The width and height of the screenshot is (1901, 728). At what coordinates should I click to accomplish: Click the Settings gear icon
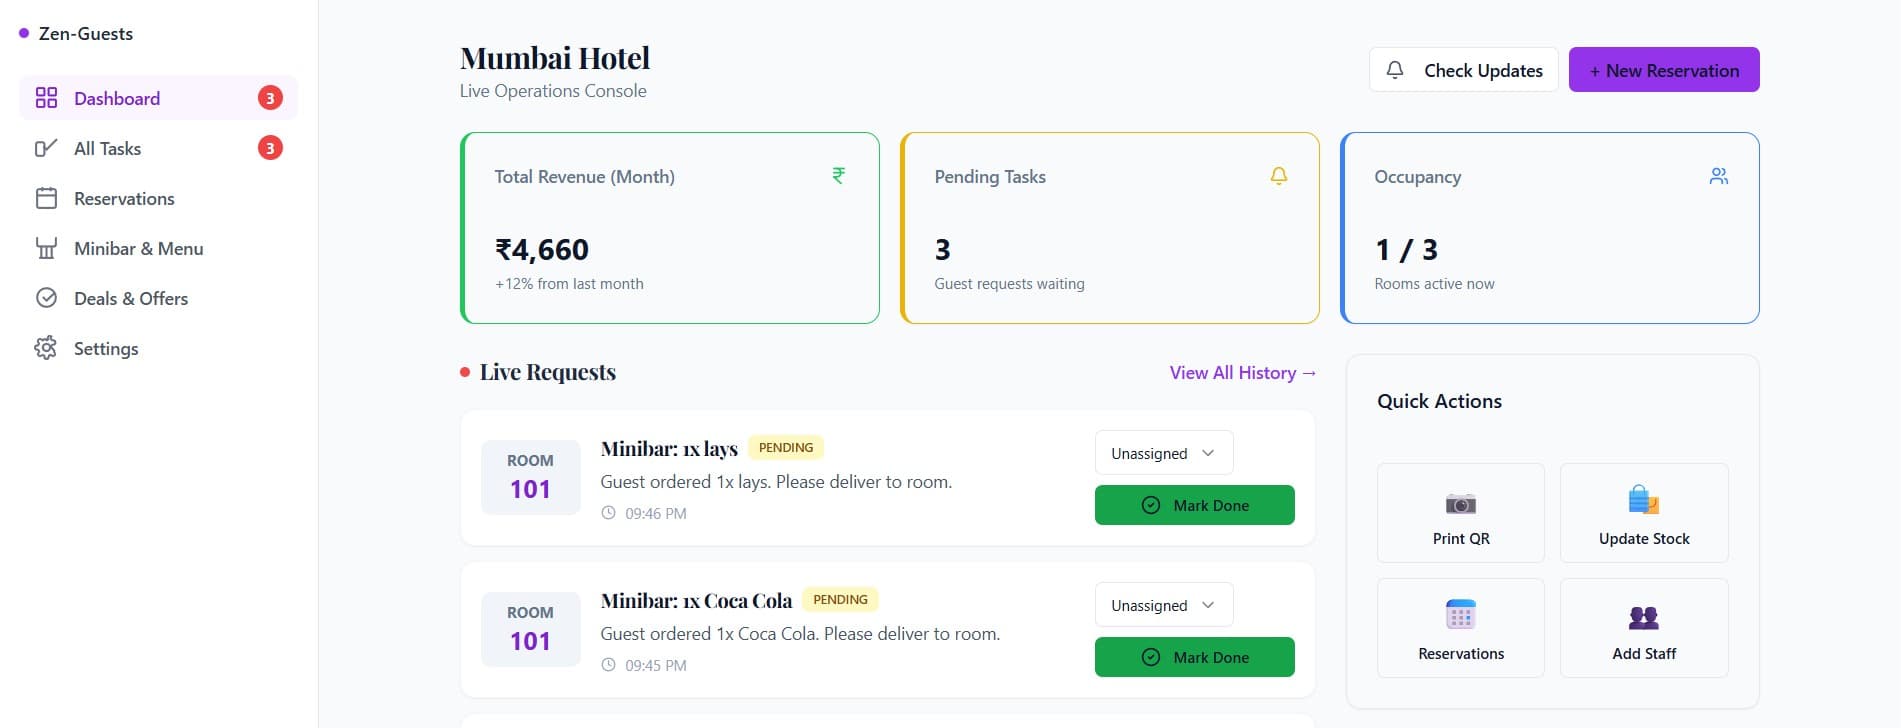pyautogui.click(x=46, y=347)
